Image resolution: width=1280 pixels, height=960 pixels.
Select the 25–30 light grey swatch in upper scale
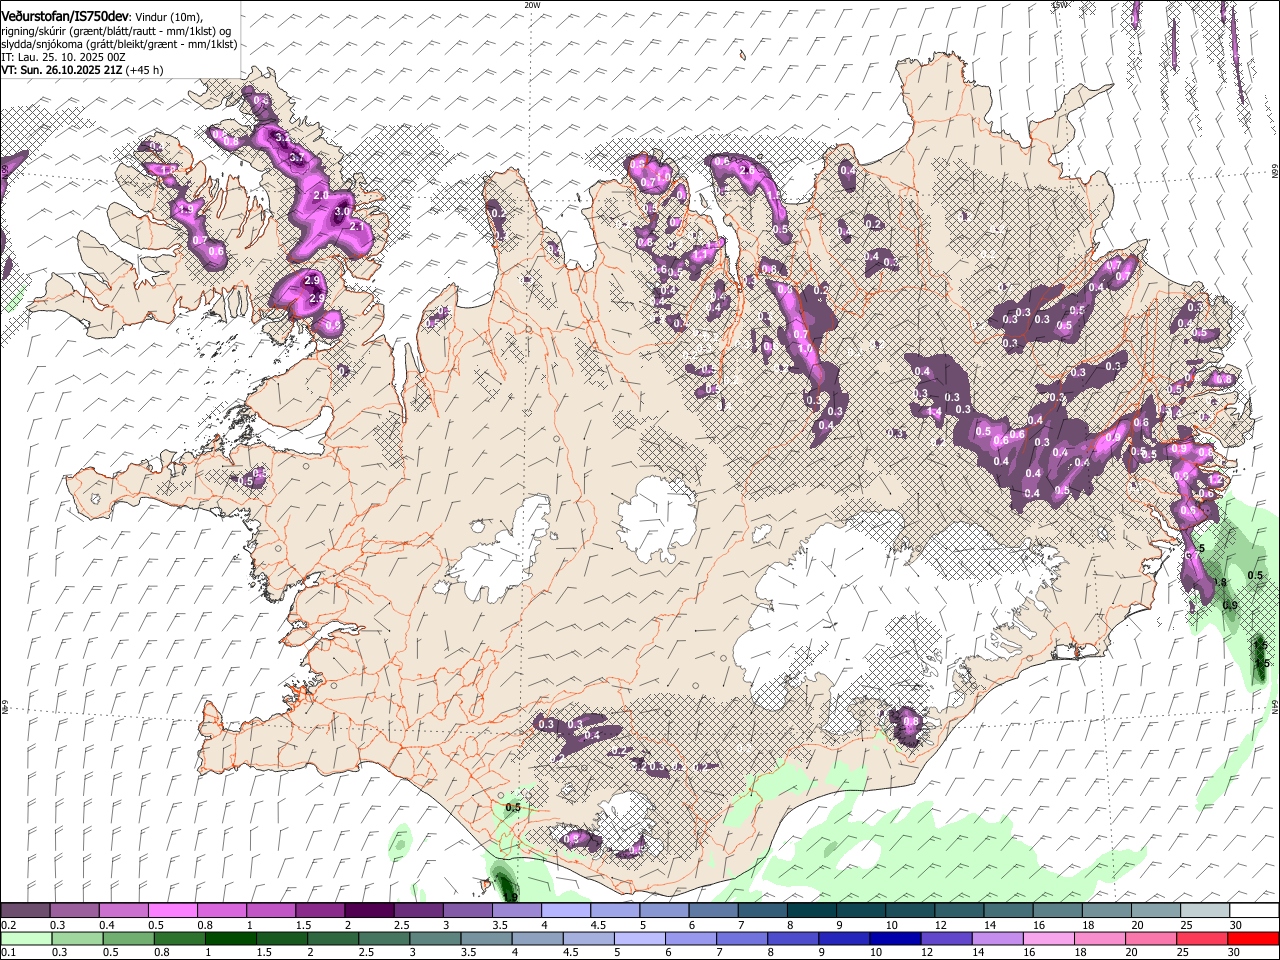[x=1206, y=911]
